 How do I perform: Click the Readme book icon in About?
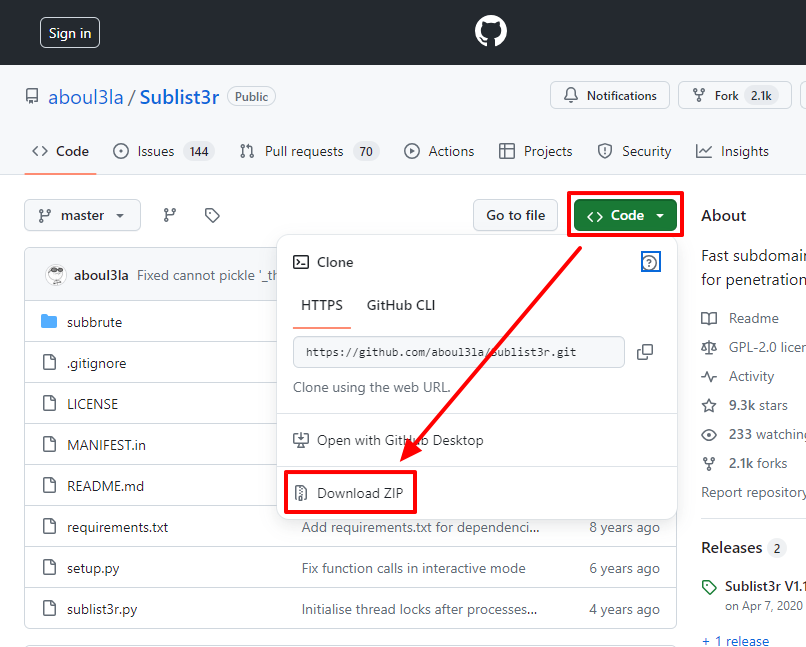(709, 319)
